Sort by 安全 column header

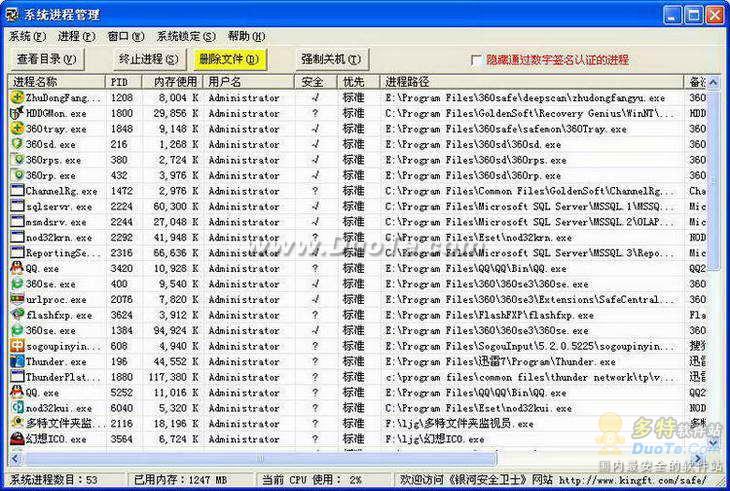316,82
